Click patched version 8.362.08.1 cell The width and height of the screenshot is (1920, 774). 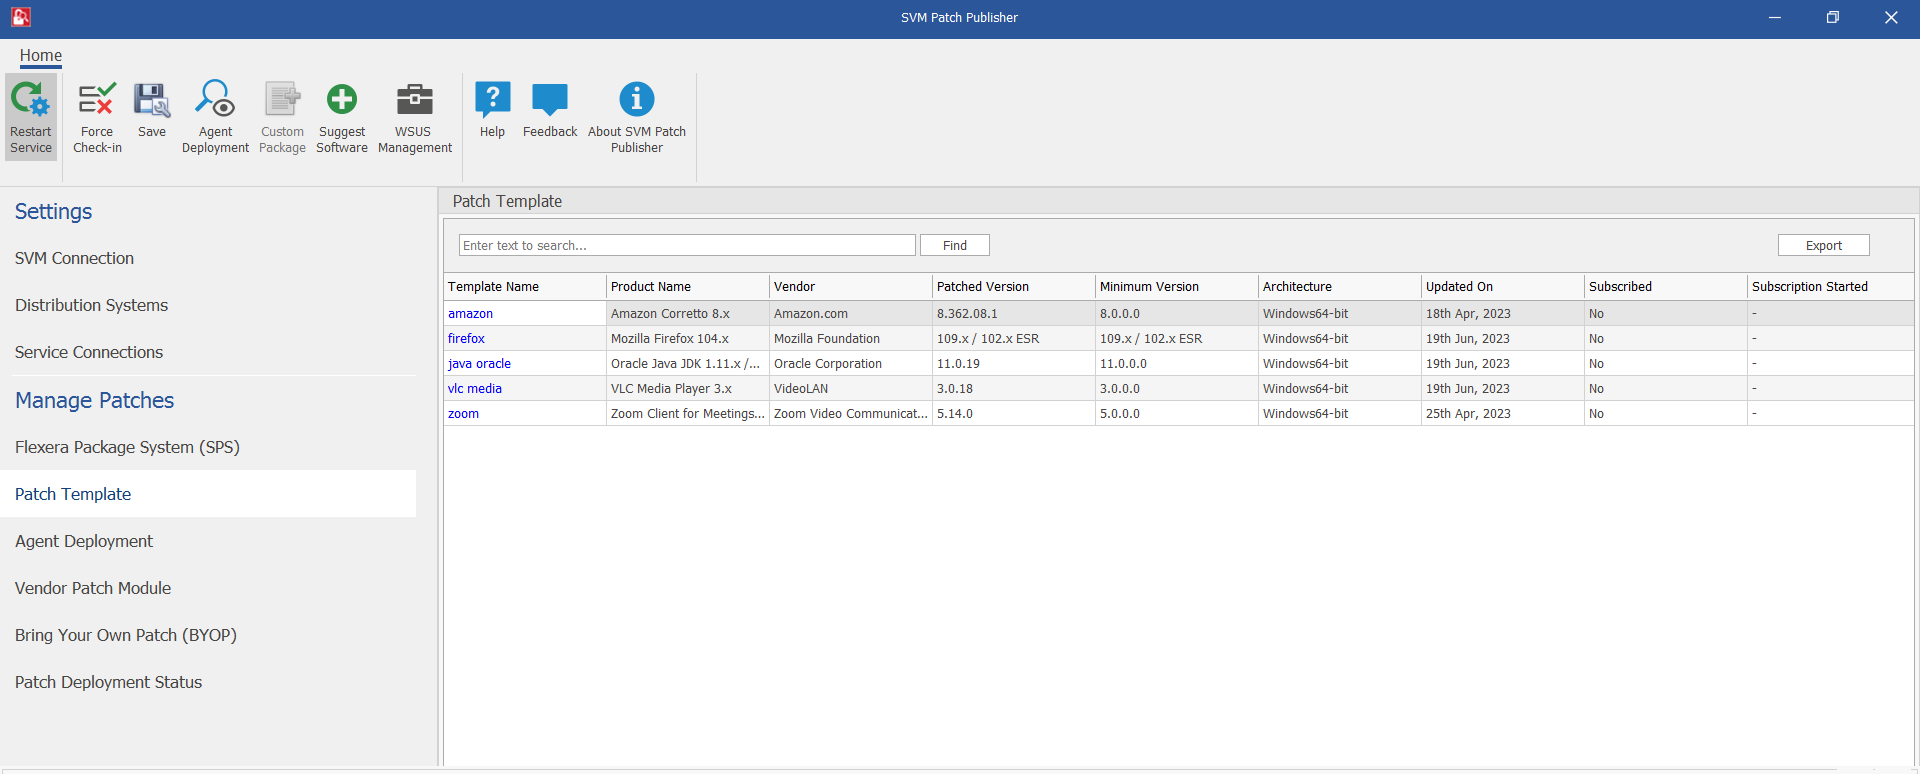(x=1014, y=313)
